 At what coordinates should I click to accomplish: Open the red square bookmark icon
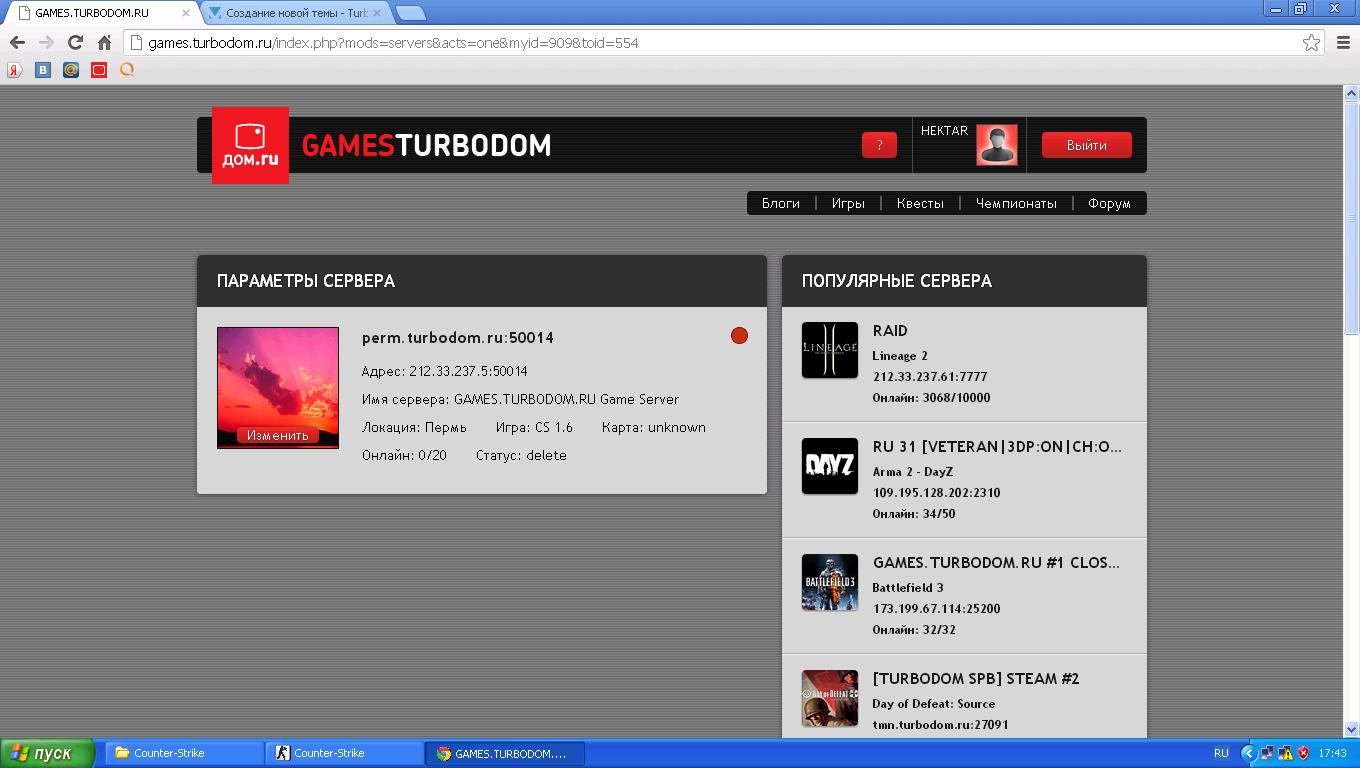99,70
